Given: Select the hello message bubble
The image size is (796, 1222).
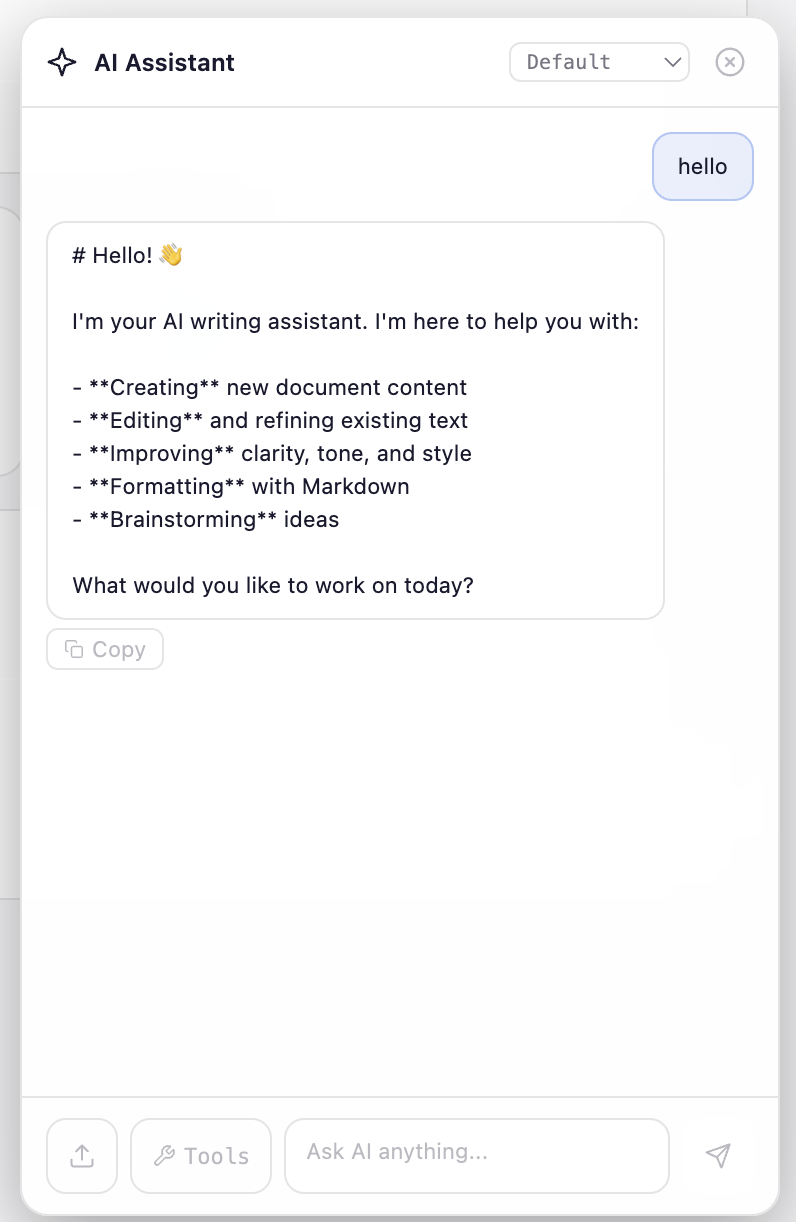Looking at the screenshot, I should (x=702, y=166).
